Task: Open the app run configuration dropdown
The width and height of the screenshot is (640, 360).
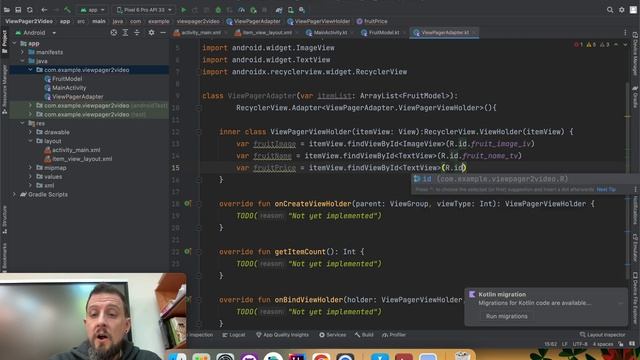Action: 93,10
